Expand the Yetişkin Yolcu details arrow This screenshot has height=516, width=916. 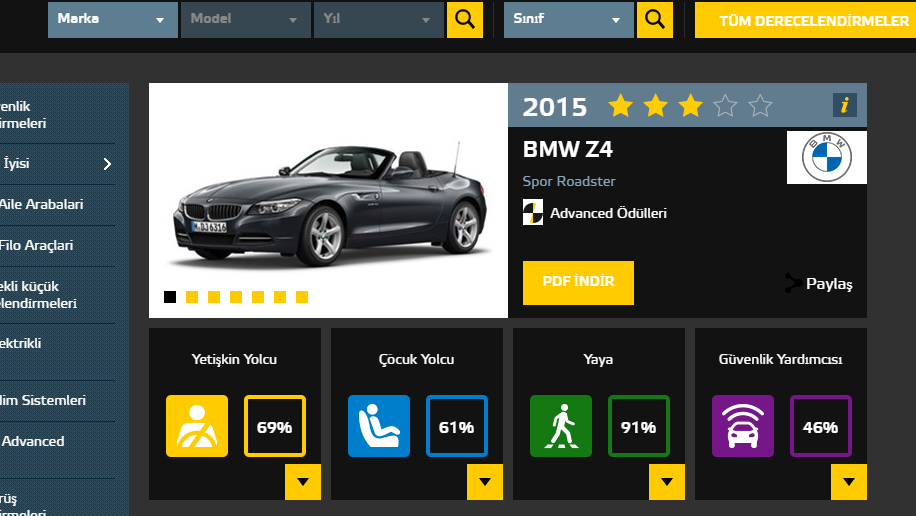point(303,482)
